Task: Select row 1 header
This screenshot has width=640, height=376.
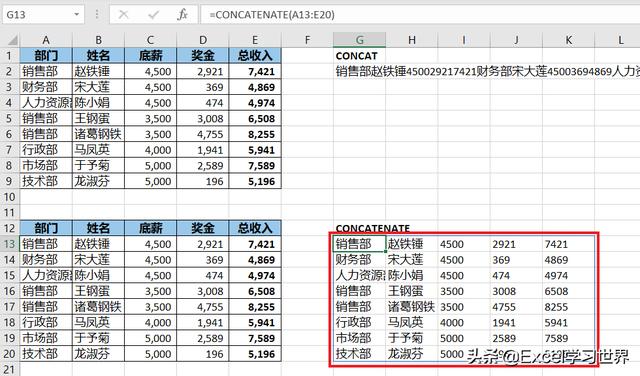Action: pos(10,56)
